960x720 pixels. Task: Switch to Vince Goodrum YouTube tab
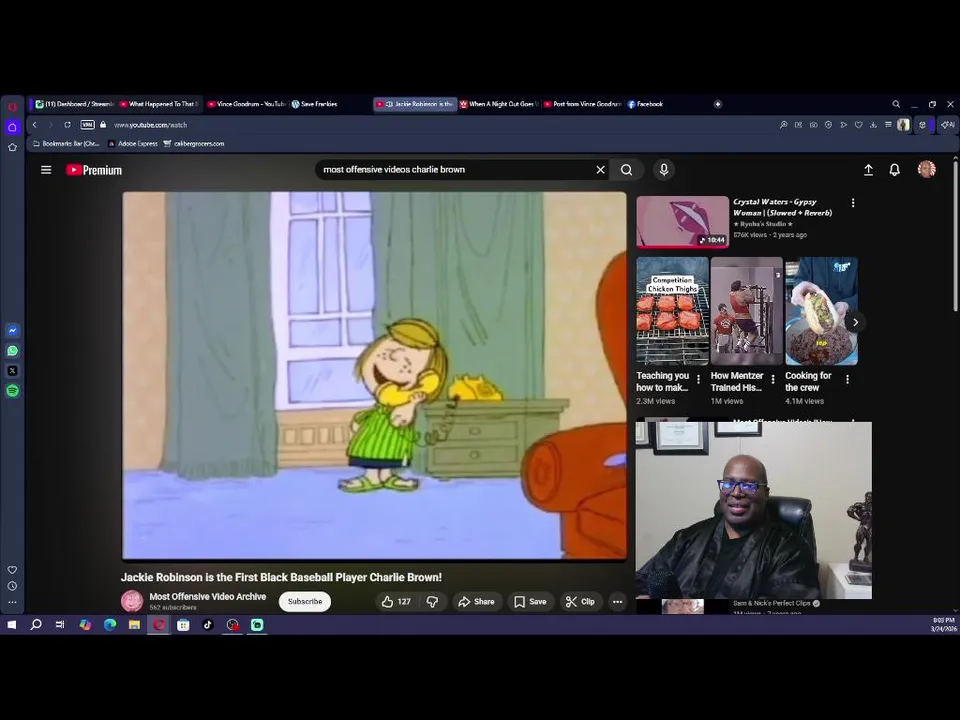click(x=246, y=104)
